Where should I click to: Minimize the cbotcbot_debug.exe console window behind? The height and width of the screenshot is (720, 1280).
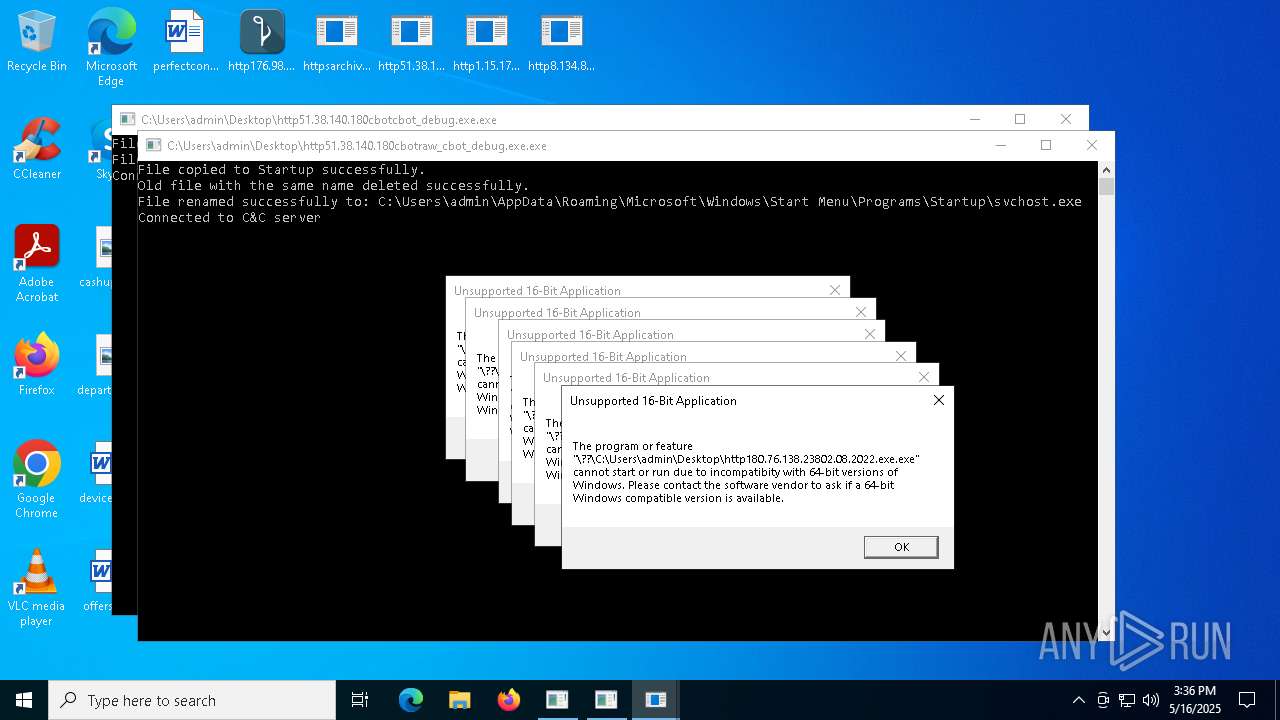click(974, 119)
